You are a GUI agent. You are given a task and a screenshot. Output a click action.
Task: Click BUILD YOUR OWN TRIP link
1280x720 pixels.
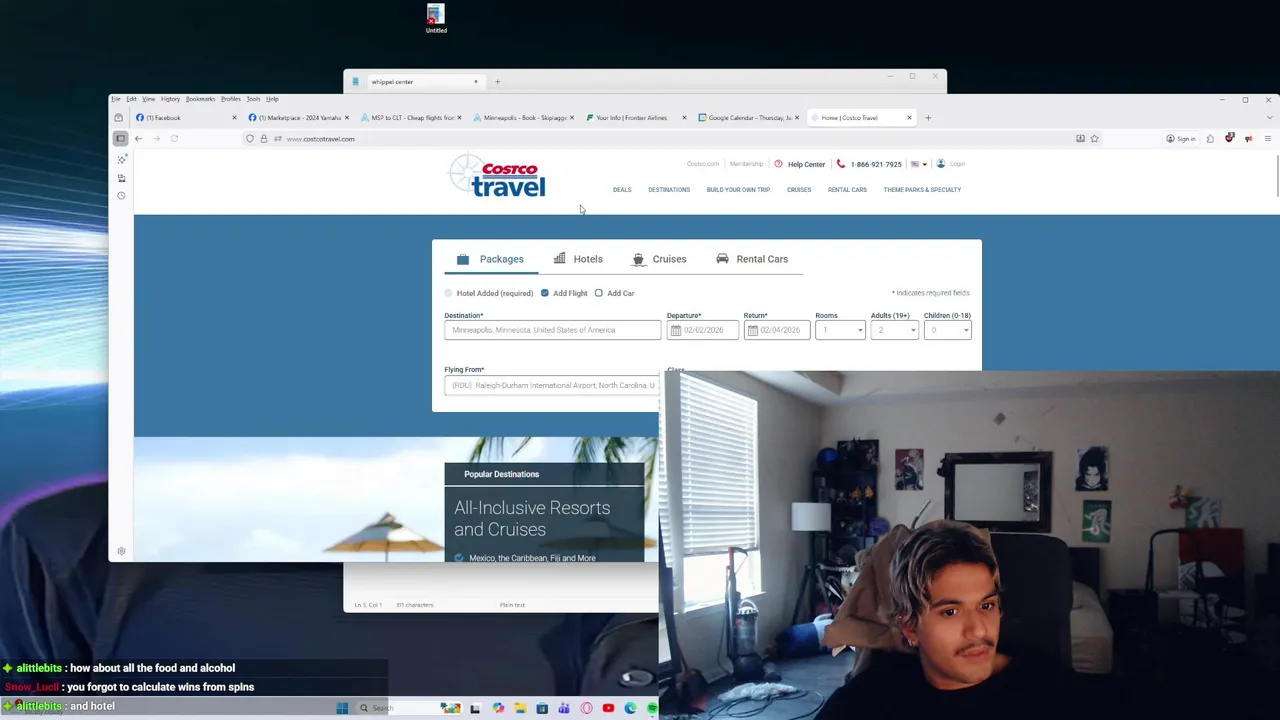pos(738,190)
